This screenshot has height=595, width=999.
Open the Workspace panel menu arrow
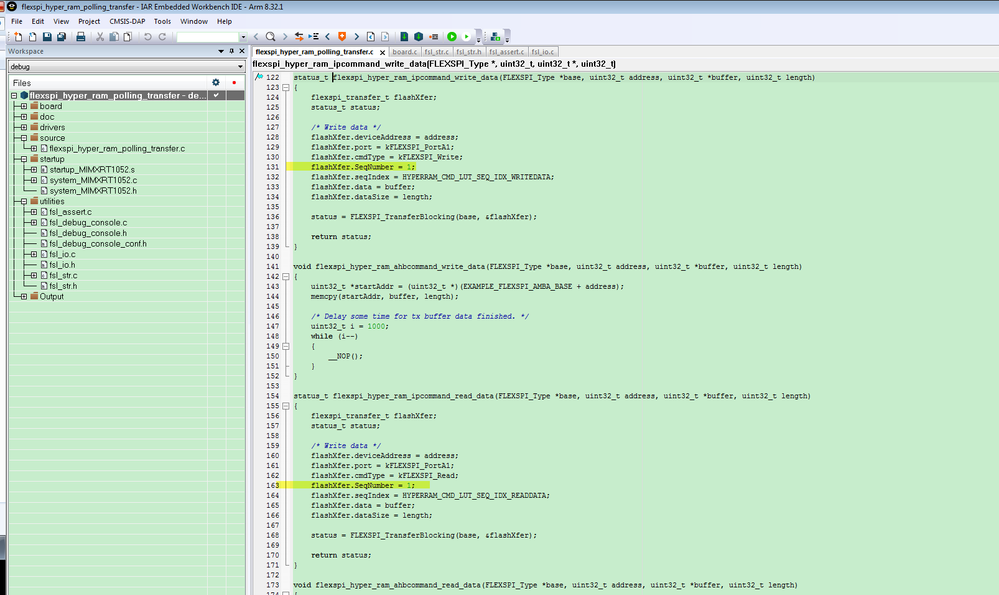tap(221, 51)
